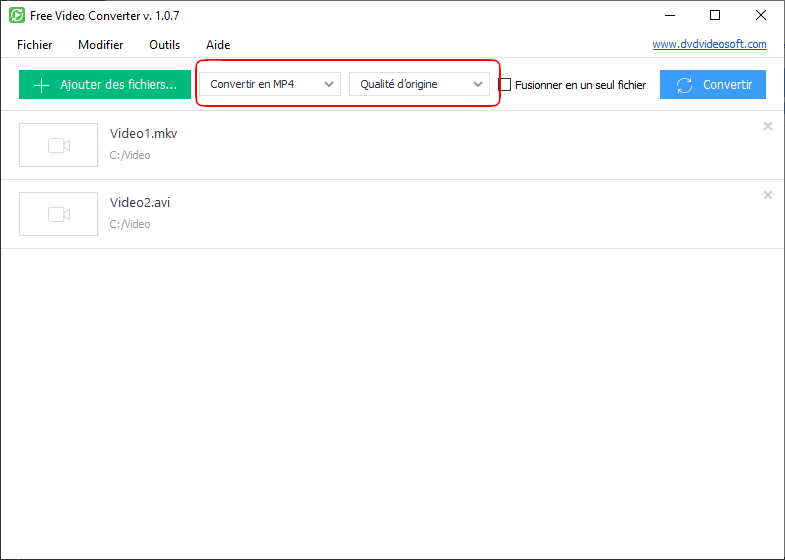Select the Video2.avi thumbnail
785x560 pixels.
tap(59, 214)
